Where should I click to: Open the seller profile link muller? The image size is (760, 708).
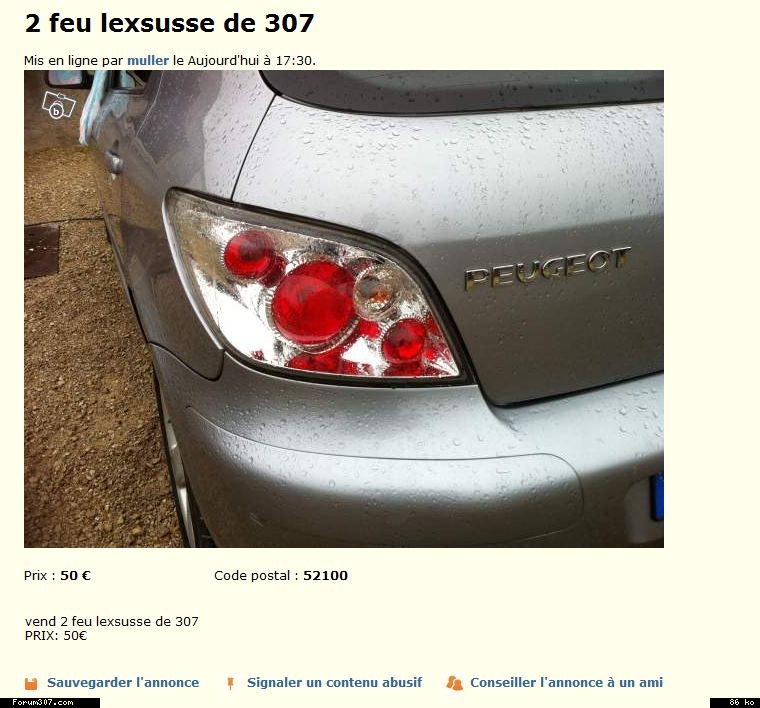click(x=148, y=61)
